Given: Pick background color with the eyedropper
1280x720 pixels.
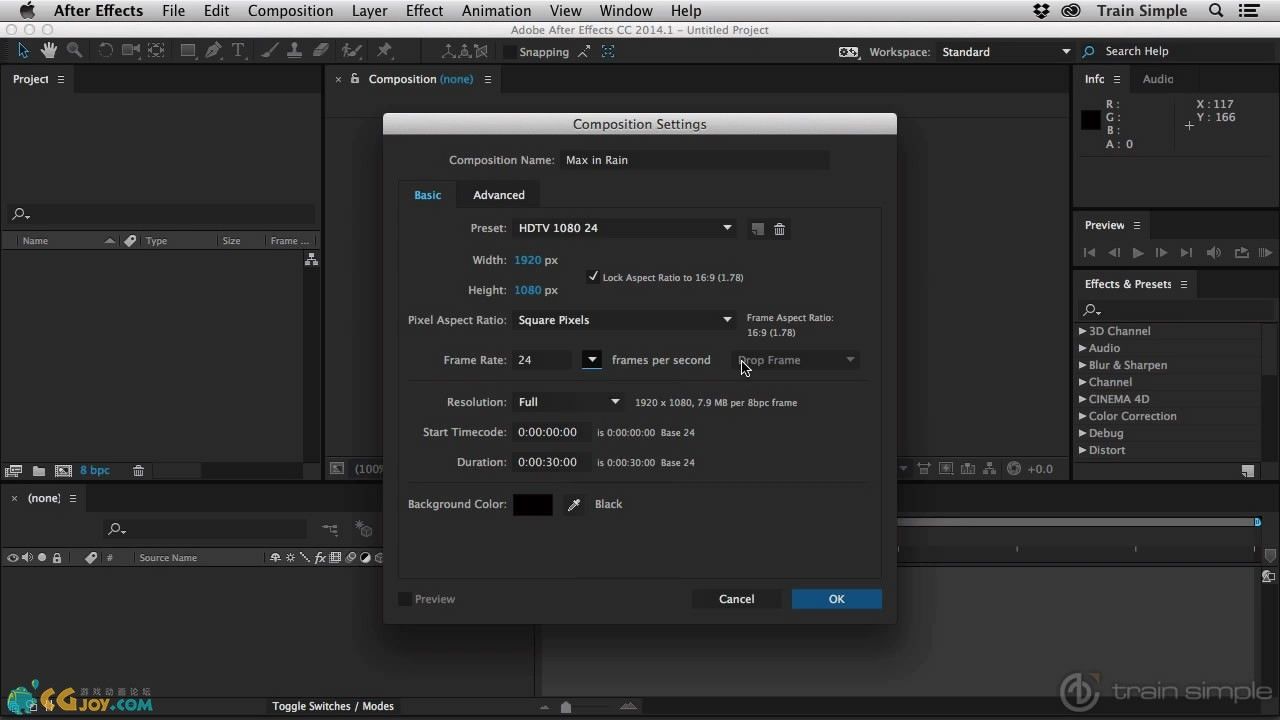Looking at the screenshot, I should coord(574,505).
